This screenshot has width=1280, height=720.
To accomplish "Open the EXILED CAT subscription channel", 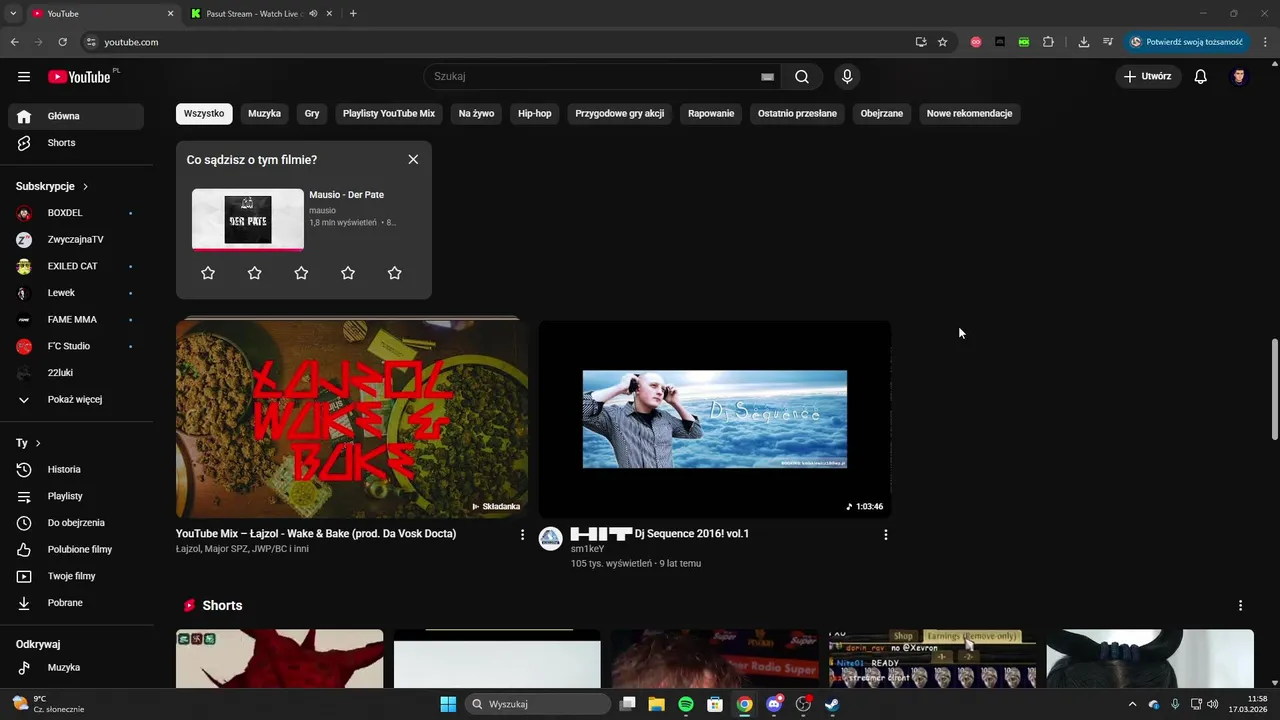I will click(76, 267).
